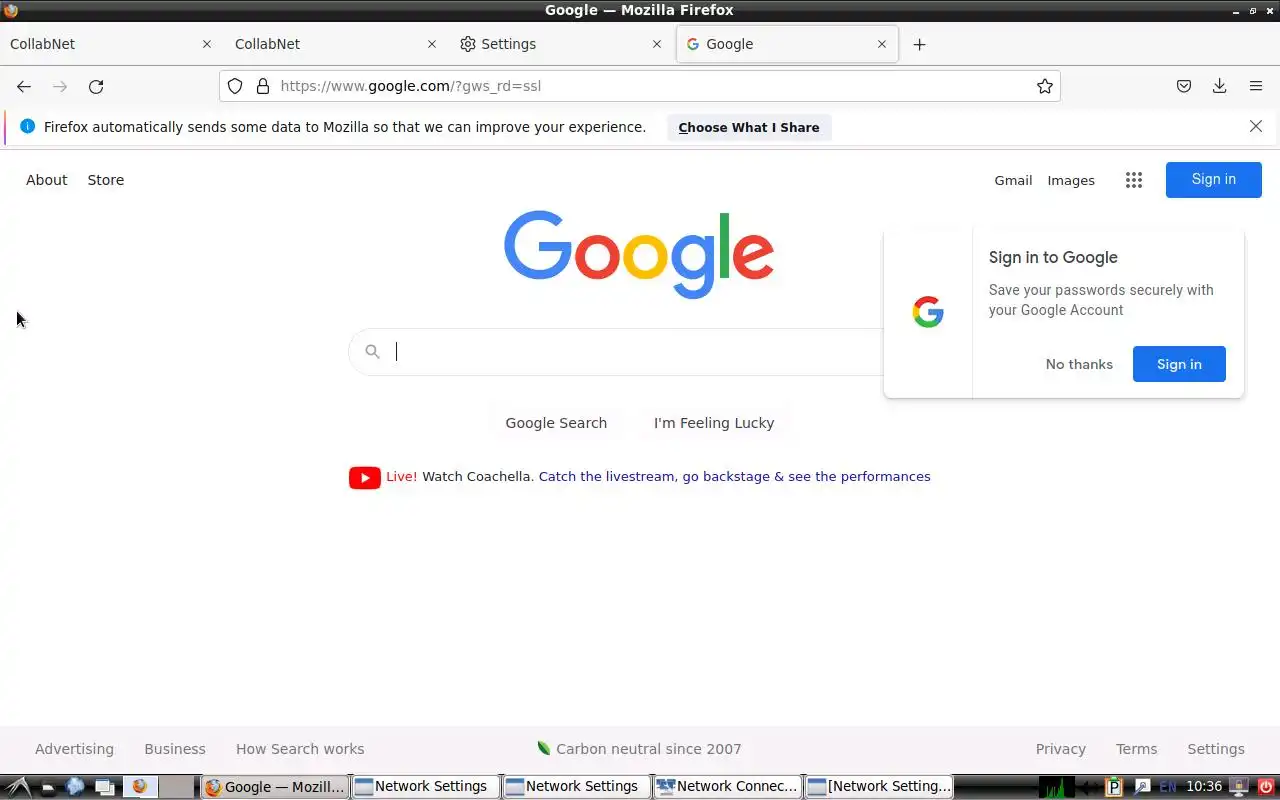Viewport: 1280px width, 800px height.
Task: Click I'm Feeling Lucky button
Action: coord(714,423)
